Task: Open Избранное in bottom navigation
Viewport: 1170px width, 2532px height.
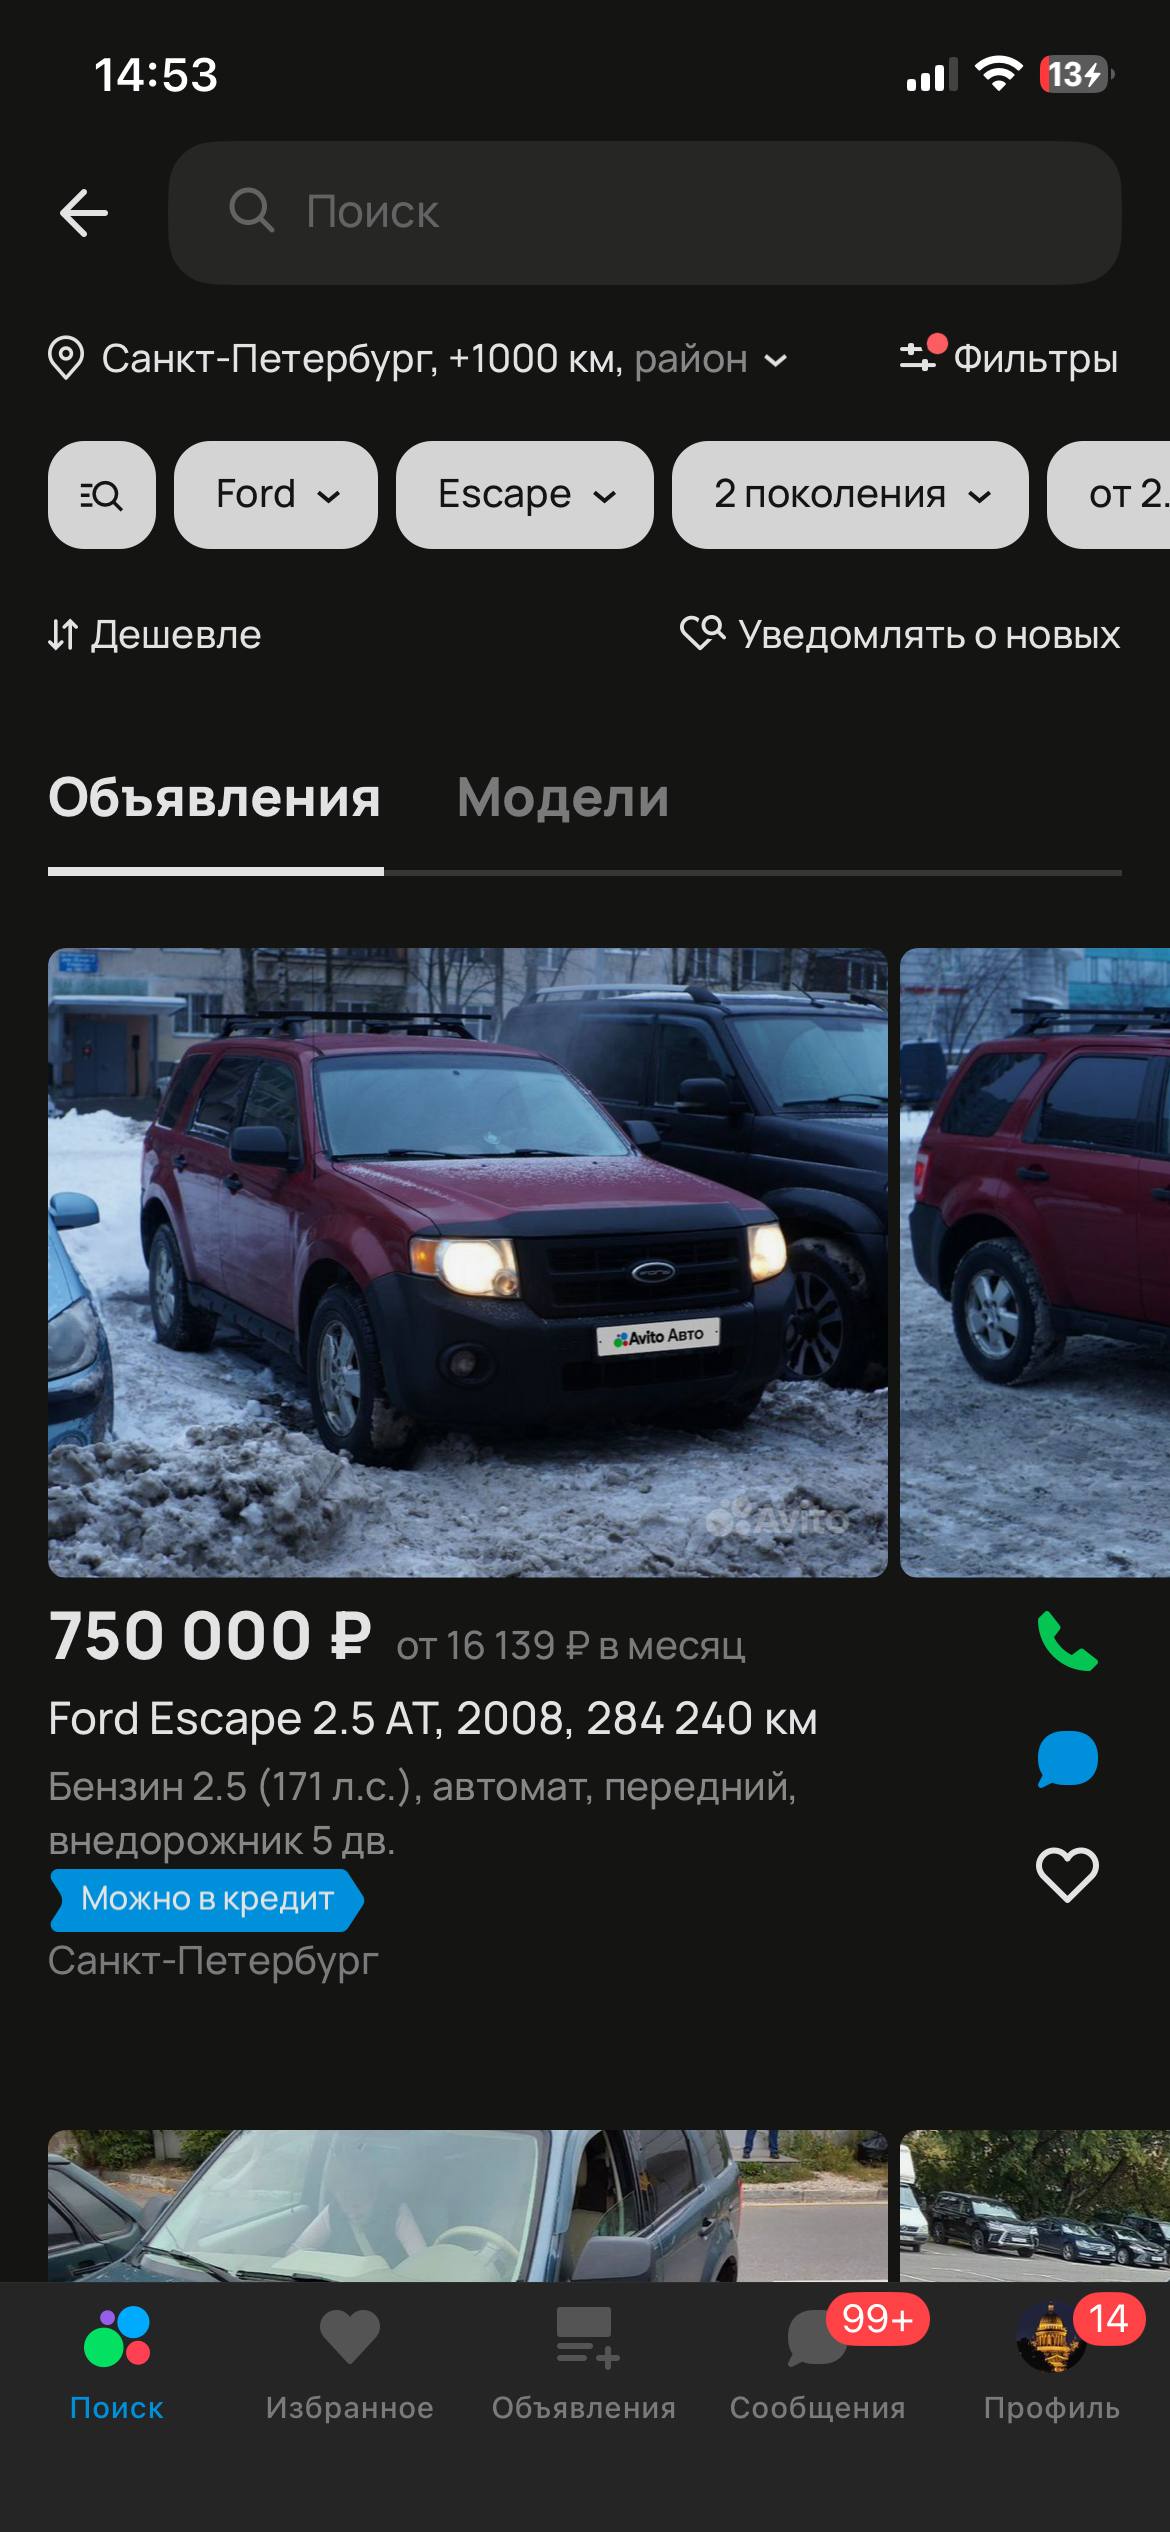Action: 350,2364
